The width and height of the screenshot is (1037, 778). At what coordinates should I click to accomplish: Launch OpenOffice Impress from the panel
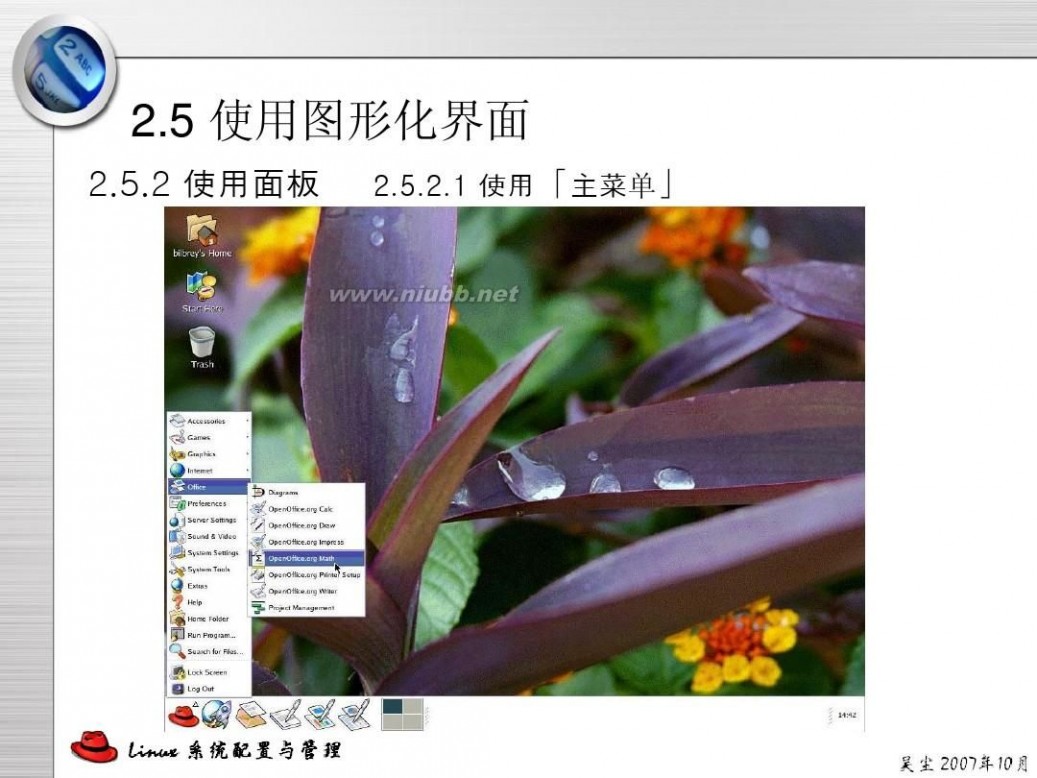click(321, 714)
